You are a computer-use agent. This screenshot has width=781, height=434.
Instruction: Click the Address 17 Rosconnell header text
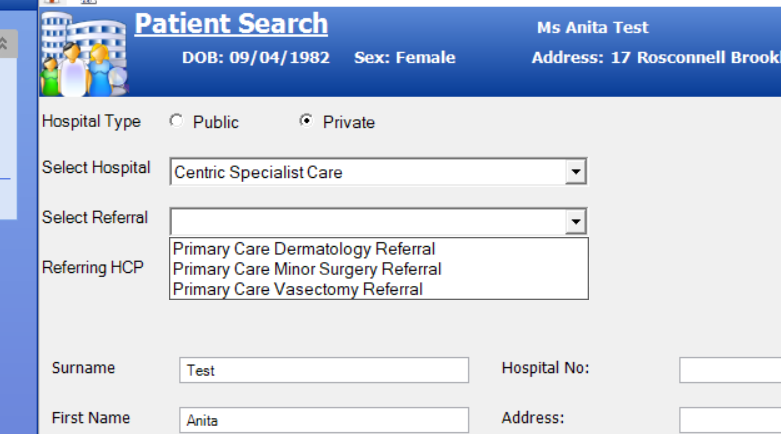(x=655, y=58)
